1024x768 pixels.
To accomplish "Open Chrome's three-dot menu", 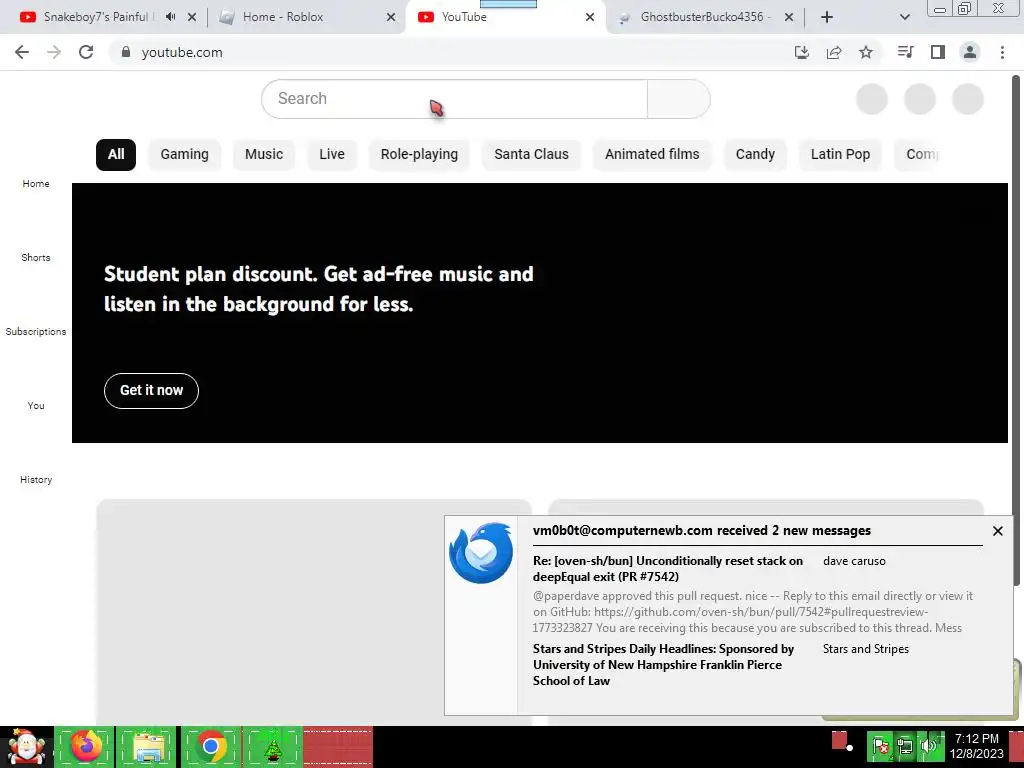I will pos(1002,52).
